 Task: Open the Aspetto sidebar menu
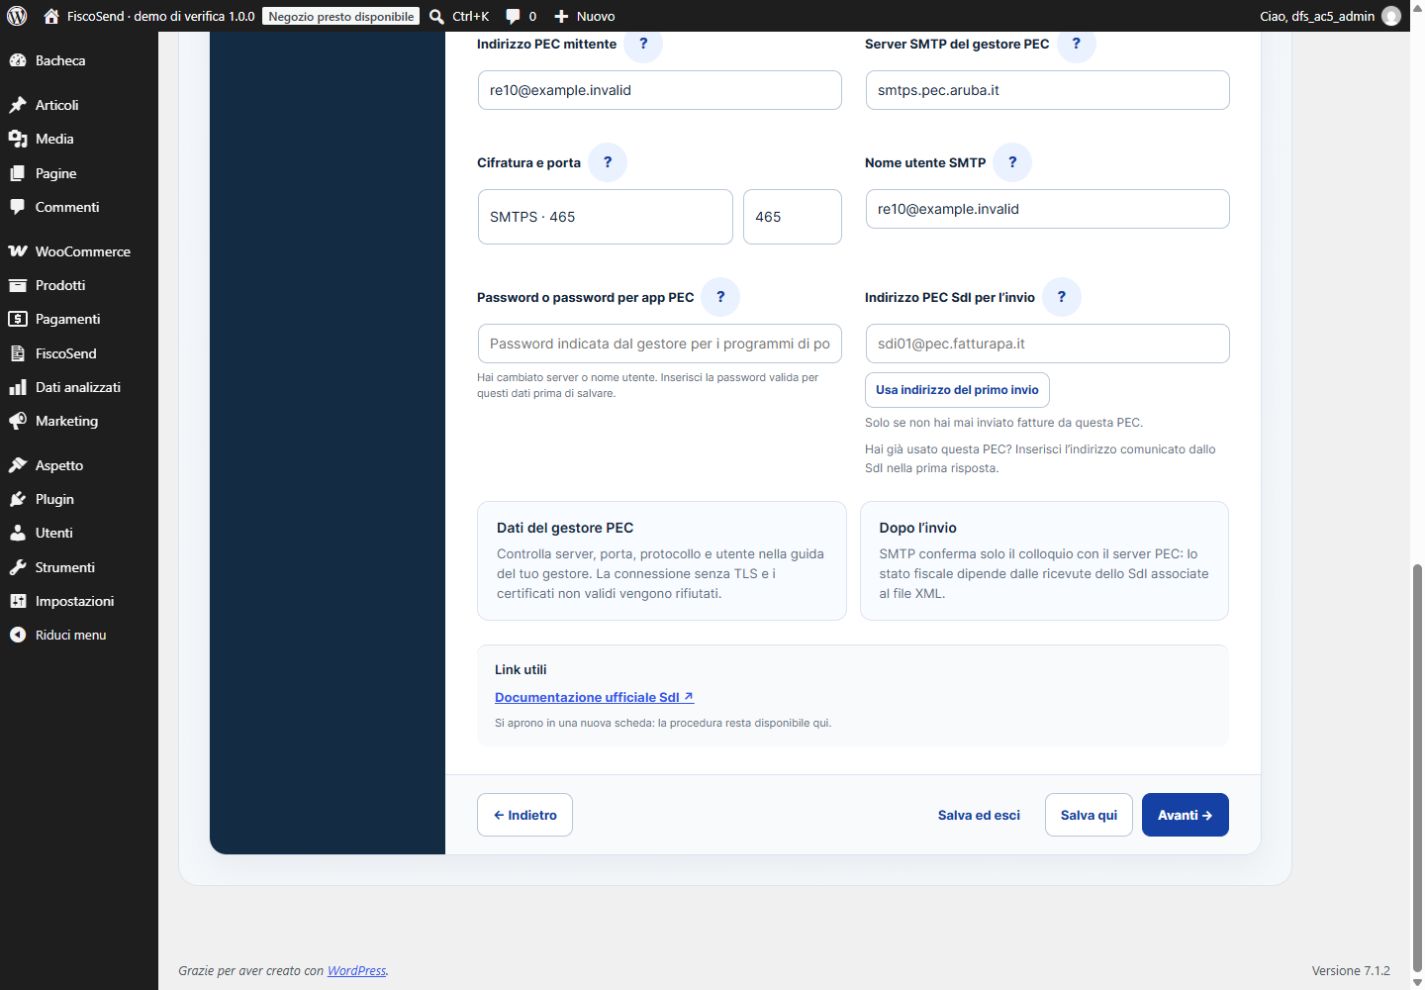coord(79,465)
